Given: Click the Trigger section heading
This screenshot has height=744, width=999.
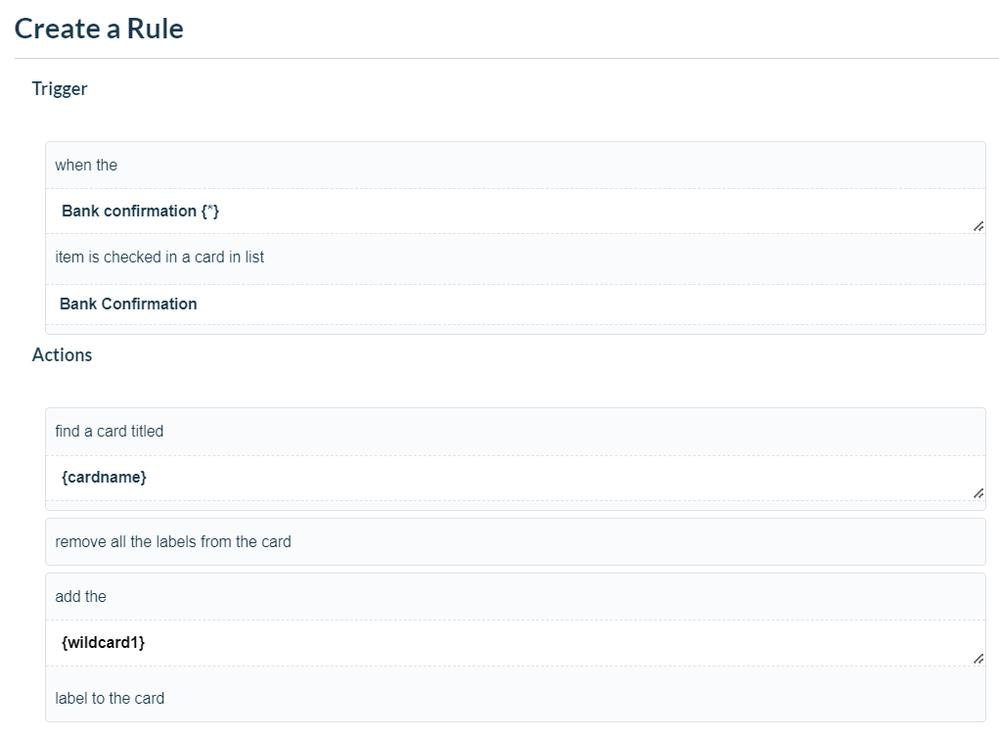Looking at the screenshot, I should (x=58, y=89).
